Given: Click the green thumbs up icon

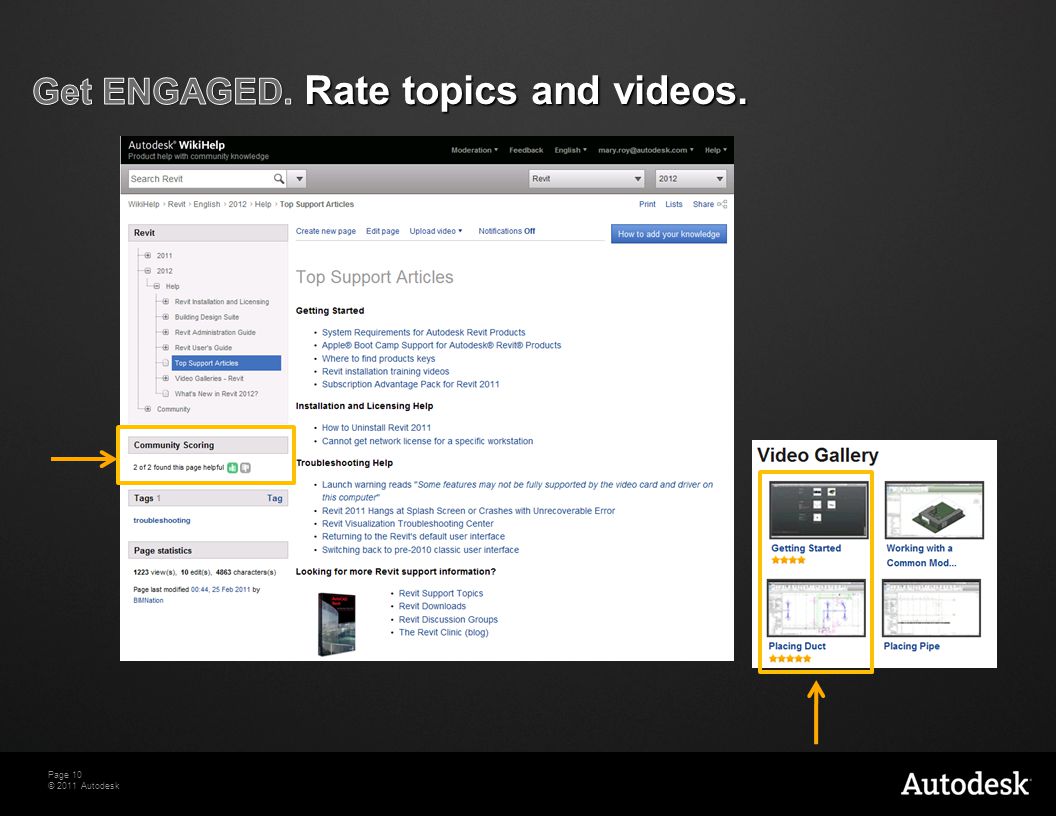Looking at the screenshot, I should click(232, 467).
